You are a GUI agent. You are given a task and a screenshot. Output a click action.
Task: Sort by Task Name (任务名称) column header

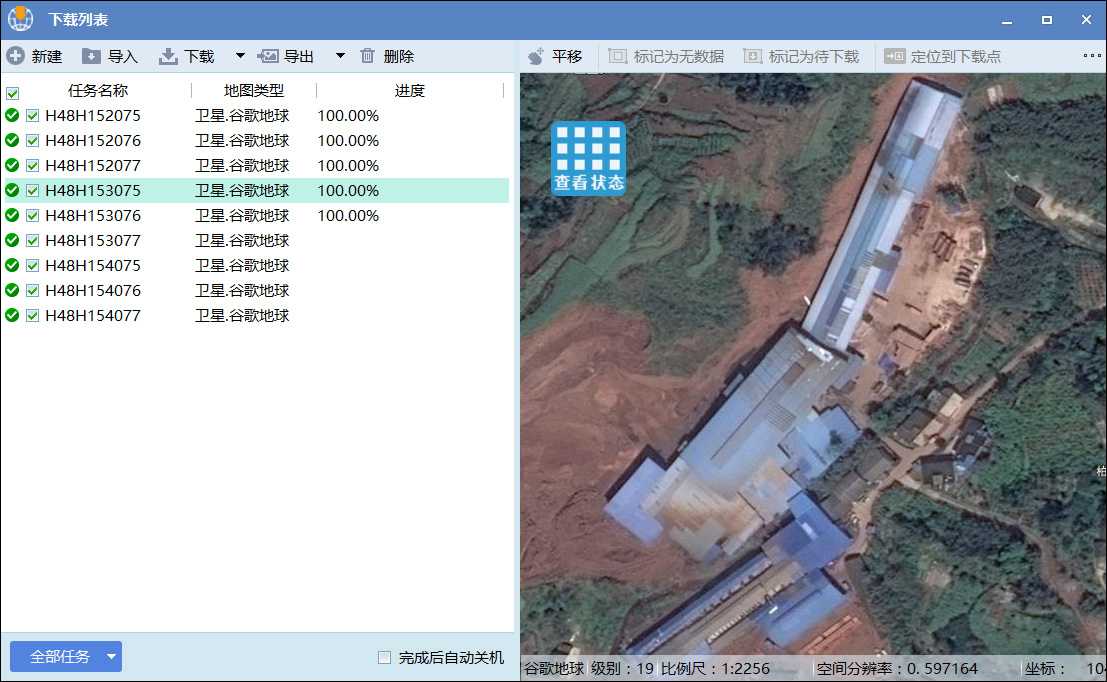click(98, 91)
